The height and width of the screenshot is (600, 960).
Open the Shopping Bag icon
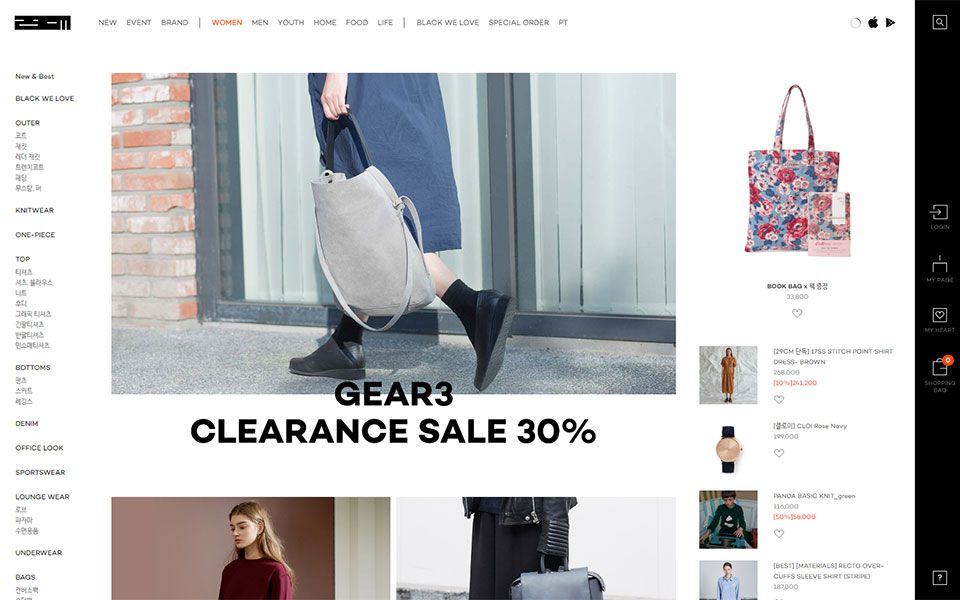point(939,374)
